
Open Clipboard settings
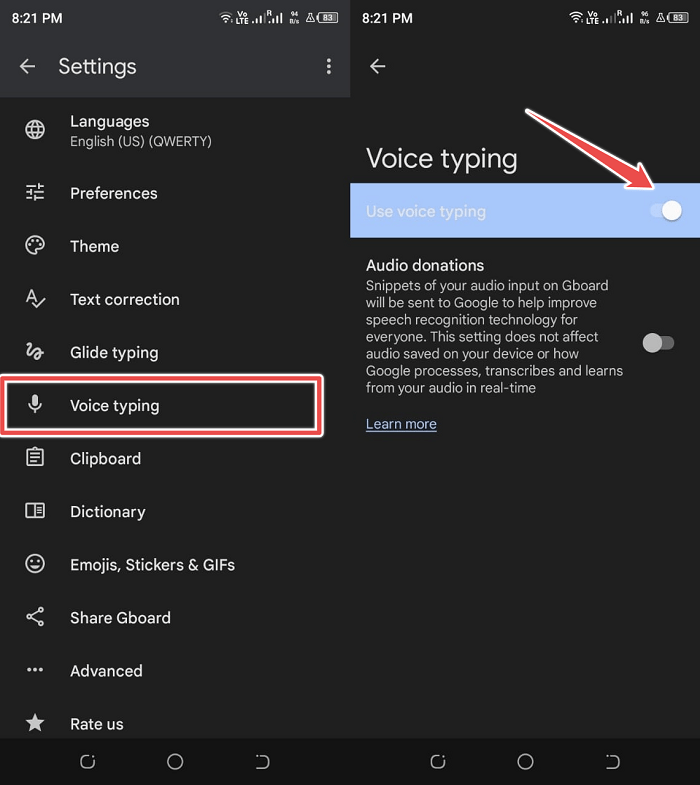[x=175, y=458]
